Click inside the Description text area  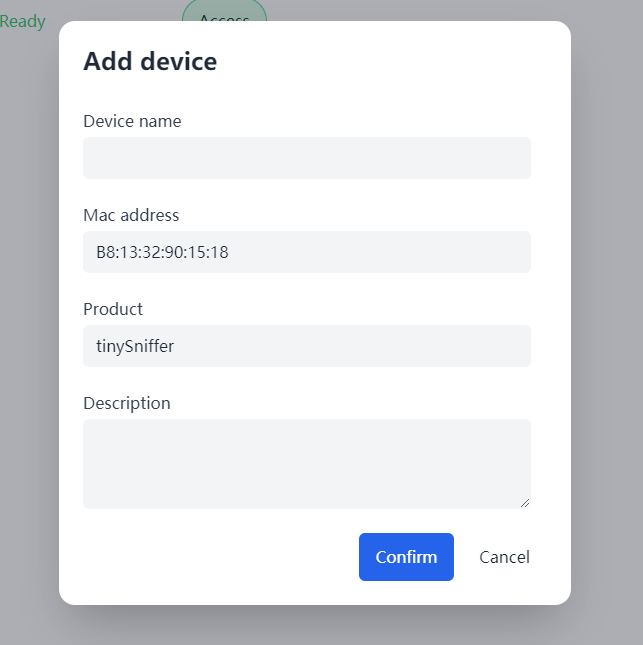pyautogui.click(x=306, y=463)
